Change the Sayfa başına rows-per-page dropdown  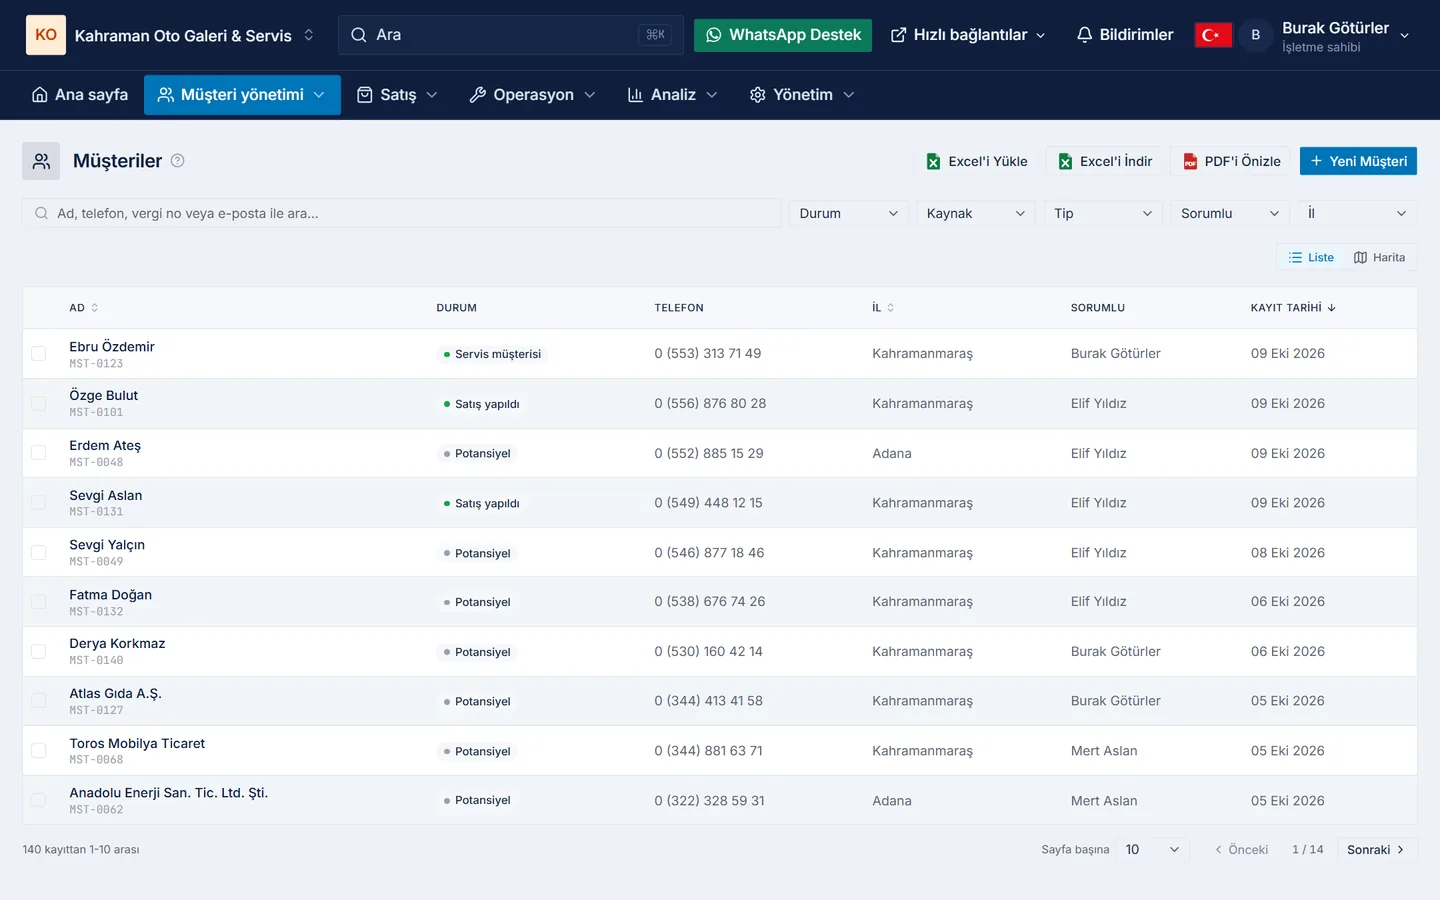tap(1153, 849)
